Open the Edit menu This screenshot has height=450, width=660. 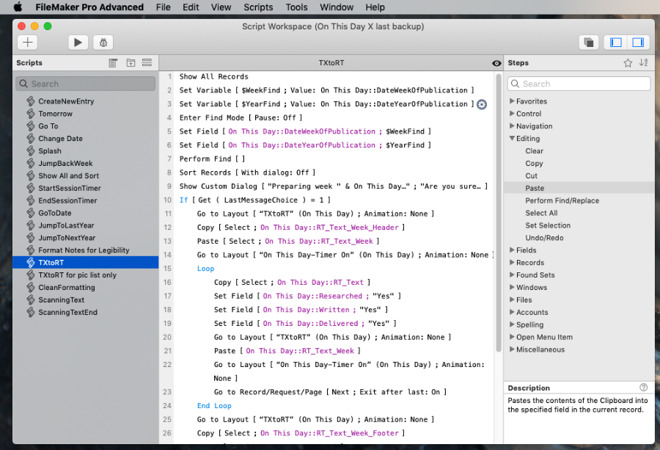190,7
